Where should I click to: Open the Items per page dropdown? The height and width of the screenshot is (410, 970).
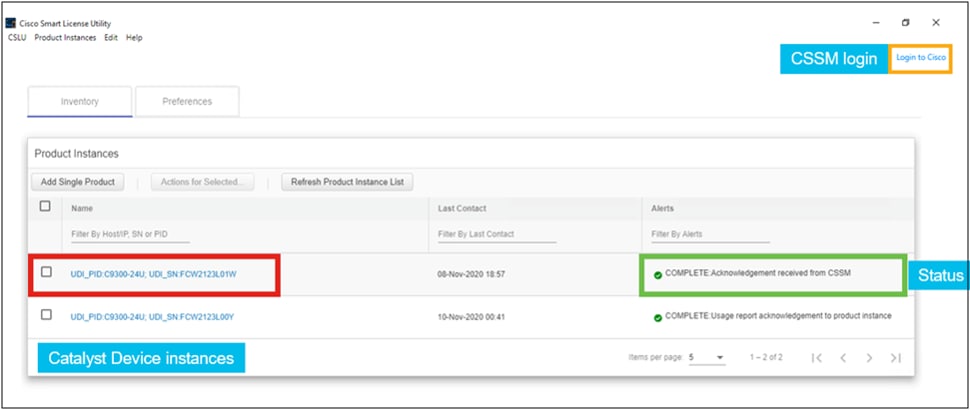point(706,357)
